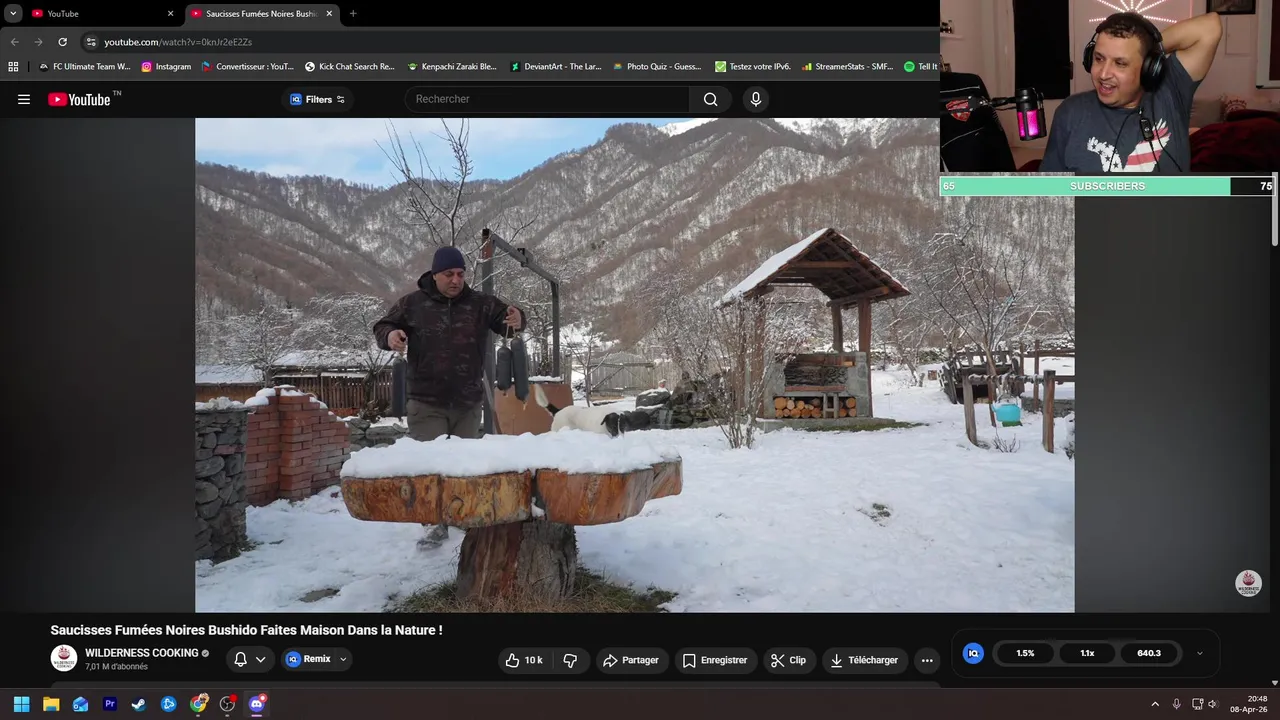Click the Filters button next to search

pos(317,99)
